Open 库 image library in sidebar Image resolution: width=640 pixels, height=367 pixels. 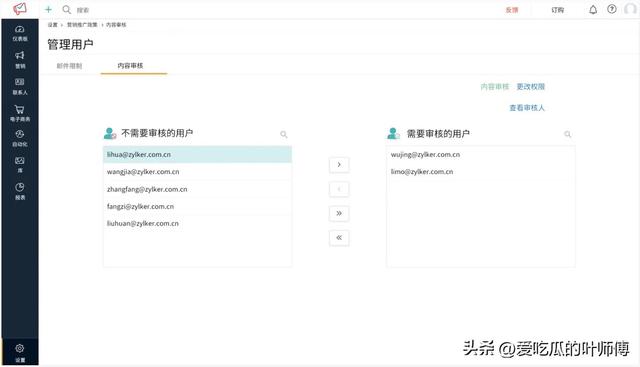20,165
